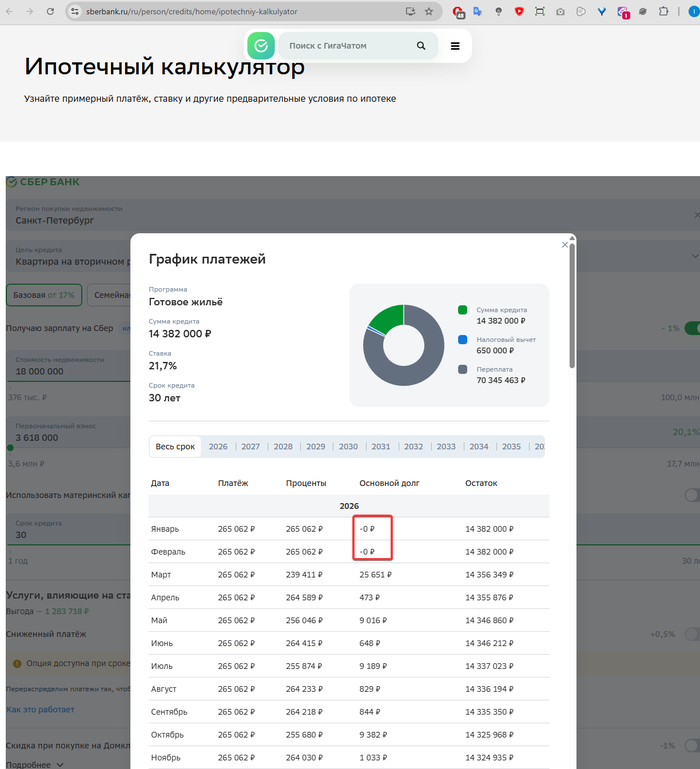The width and height of the screenshot is (700, 769).
Task: Open the loan purpose dropdown 'Квартира на вторичном'
Action: 68,256
